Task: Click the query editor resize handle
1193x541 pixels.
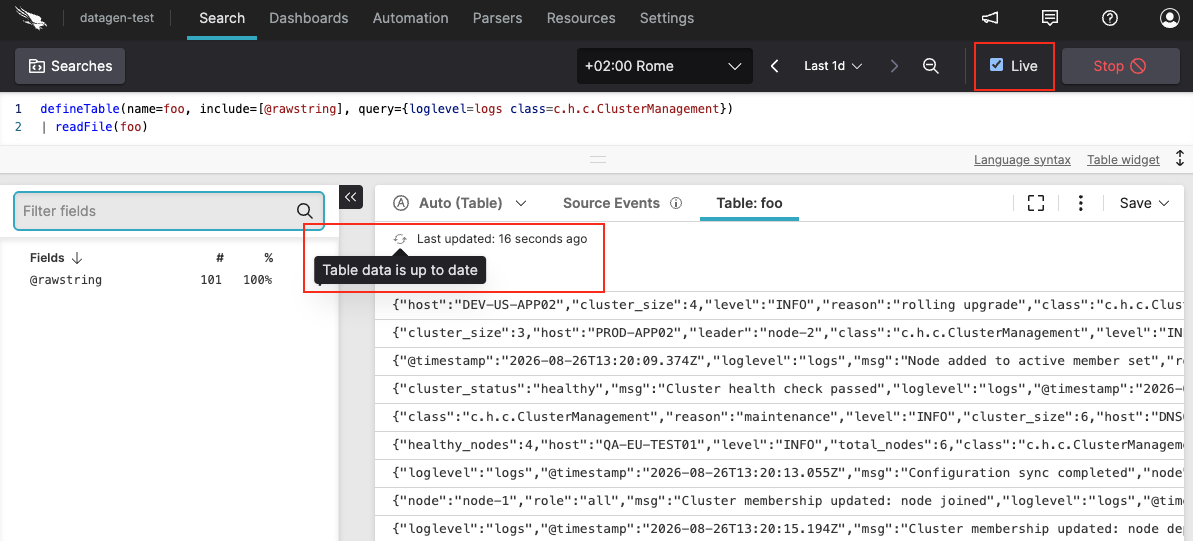Action: [x=598, y=159]
